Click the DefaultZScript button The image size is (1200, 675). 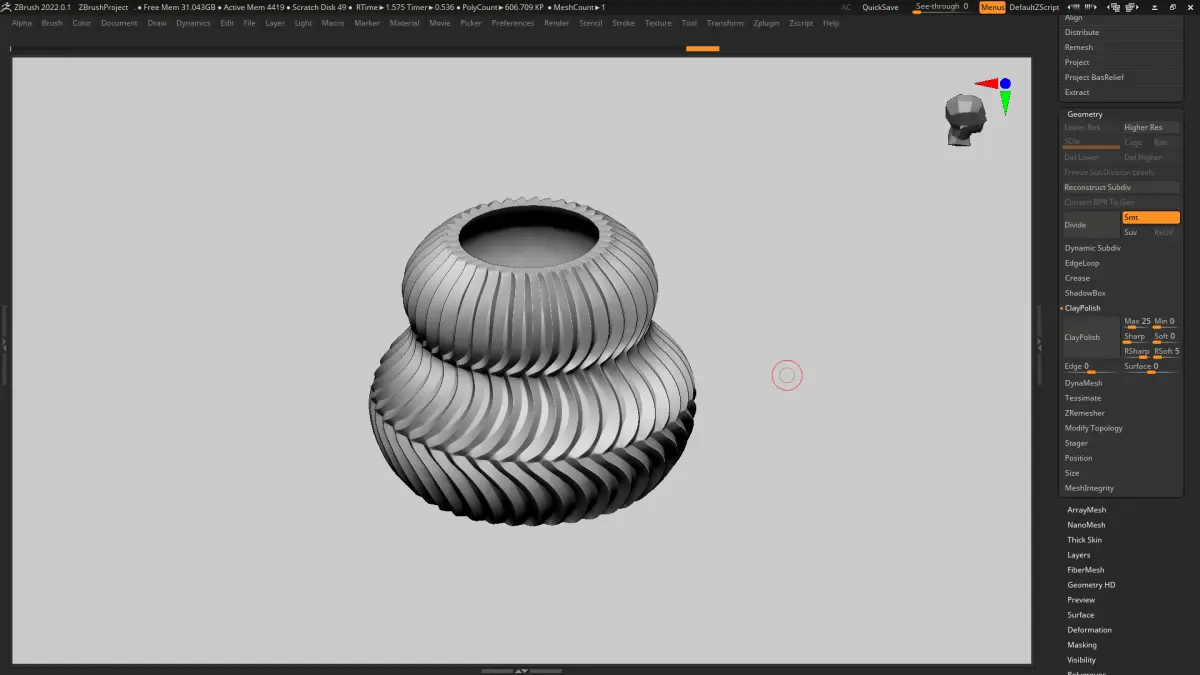[1035, 7]
